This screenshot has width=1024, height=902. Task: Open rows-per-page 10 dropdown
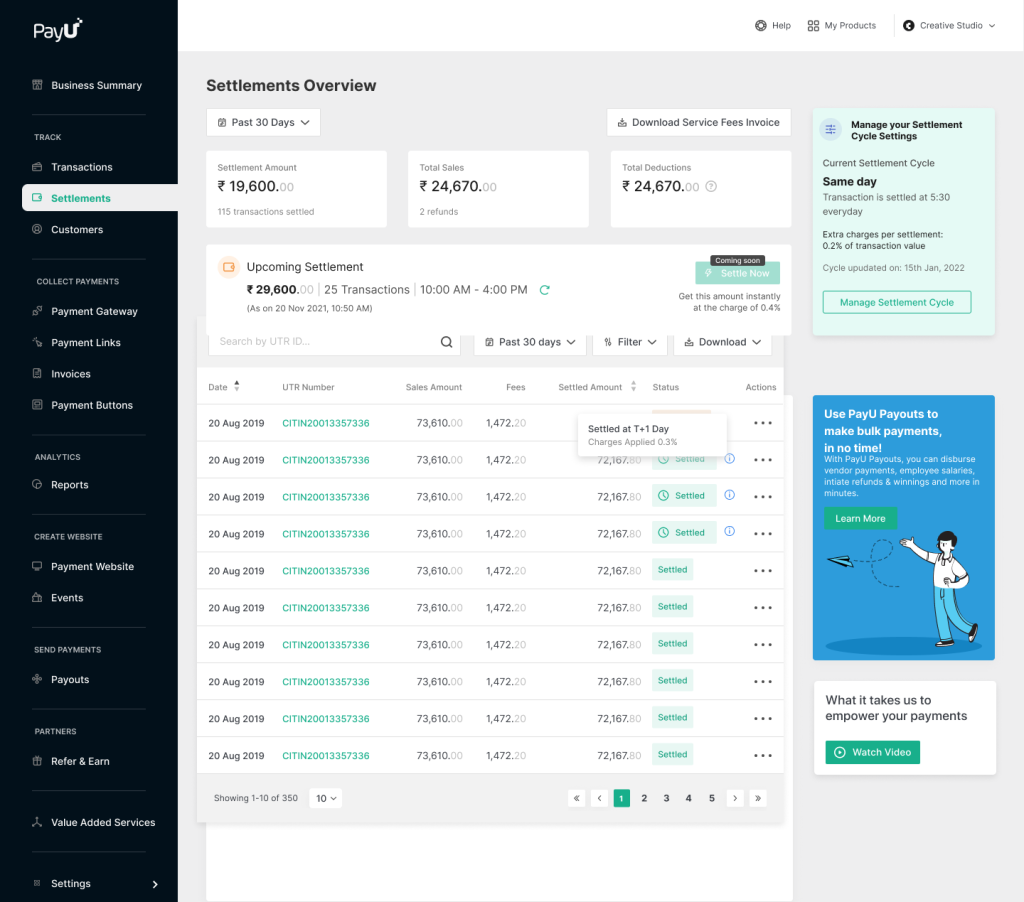coord(326,799)
